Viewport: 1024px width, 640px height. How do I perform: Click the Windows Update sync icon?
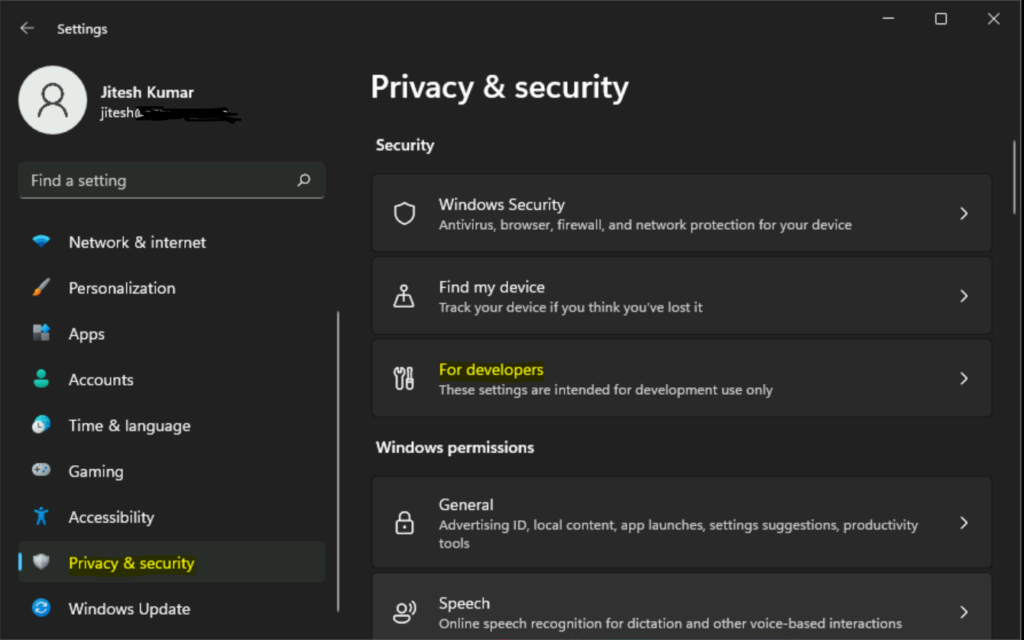point(41,609)
